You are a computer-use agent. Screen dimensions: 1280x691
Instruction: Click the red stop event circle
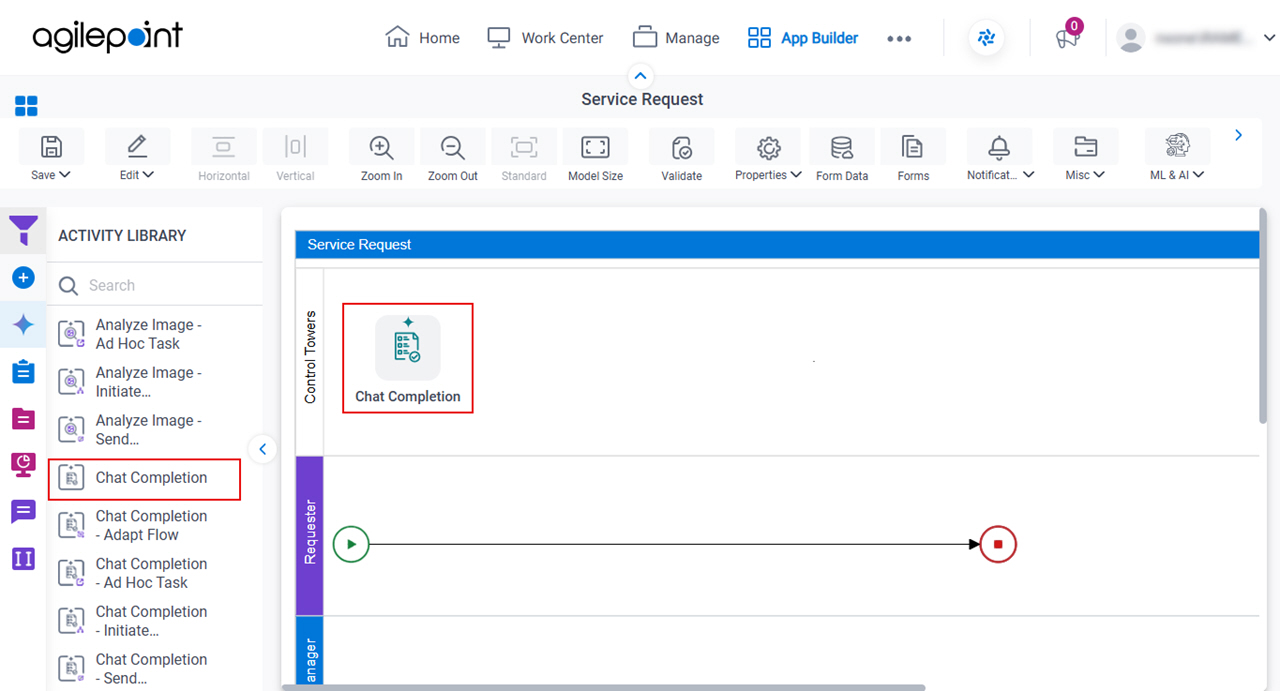998,545
